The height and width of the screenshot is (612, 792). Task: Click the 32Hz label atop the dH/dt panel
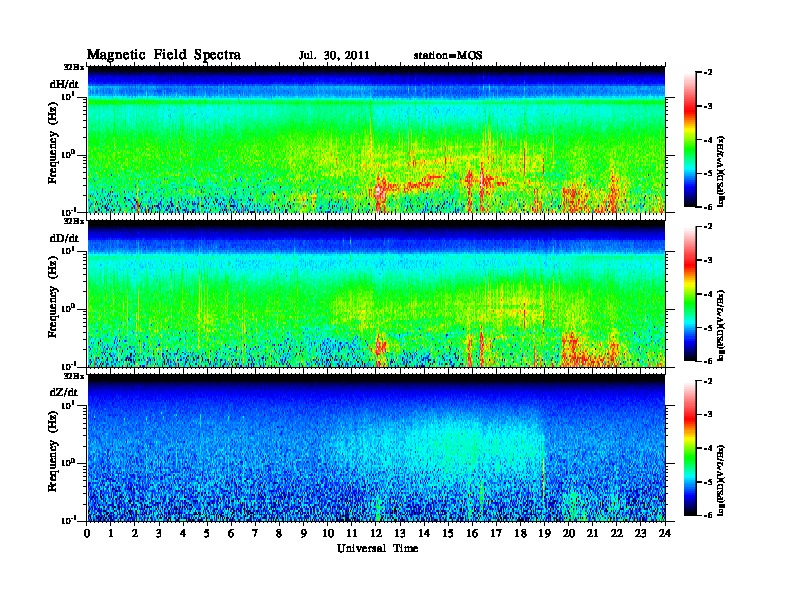tap(74, 67)
